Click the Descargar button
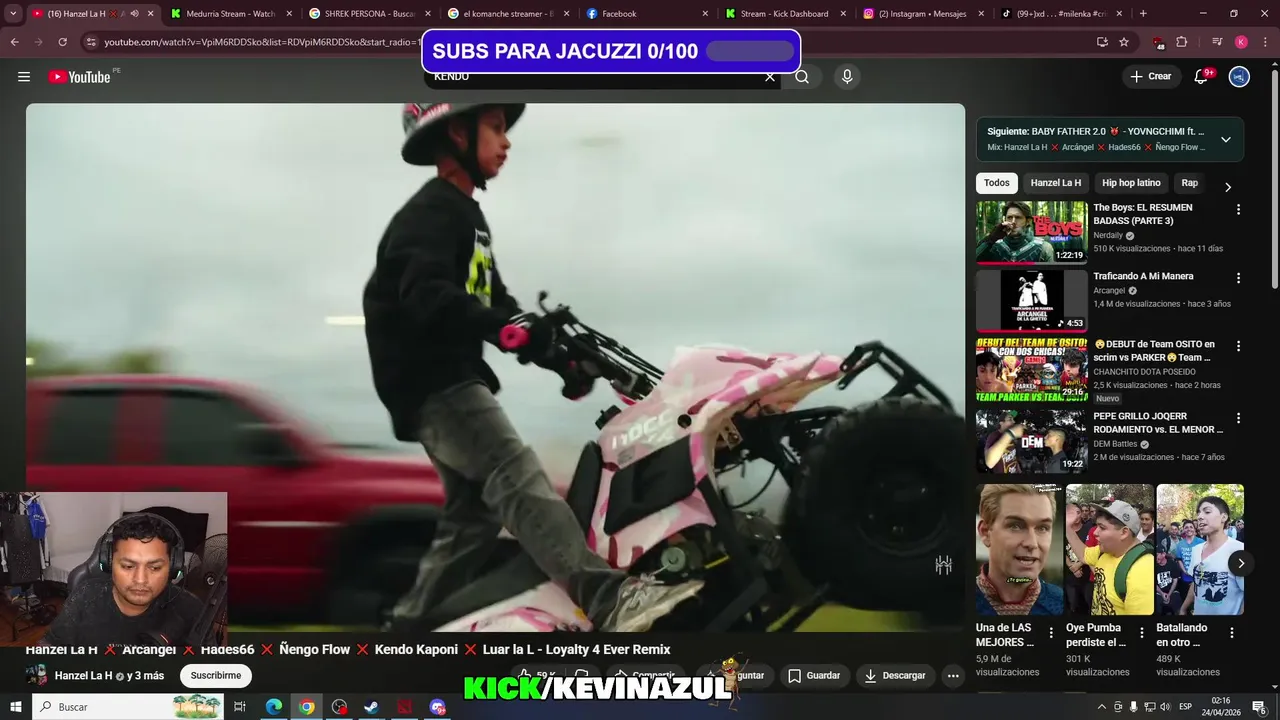The height and width of the screenshot is (720, 1280). point(895,676)
